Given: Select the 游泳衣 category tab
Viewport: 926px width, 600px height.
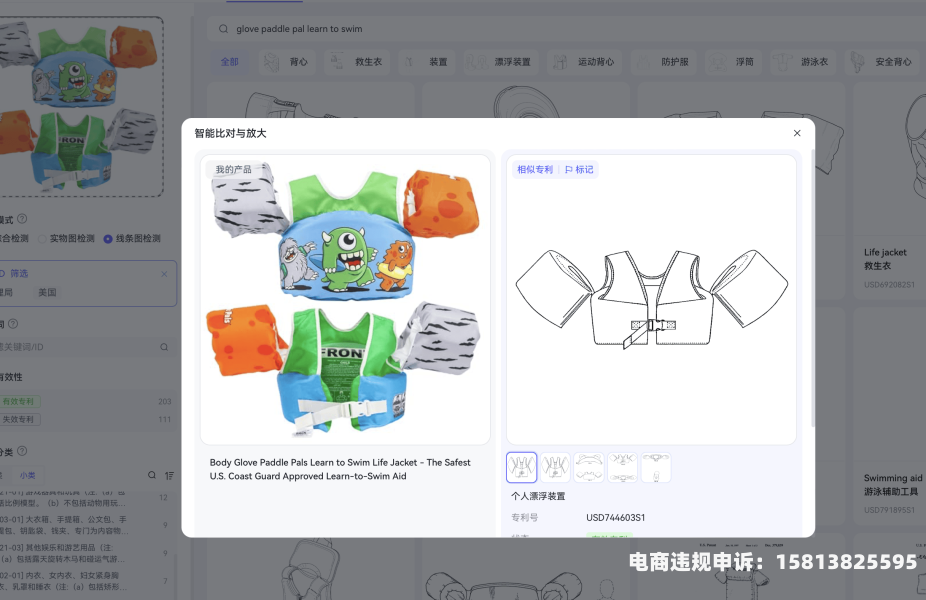Looking at the screenshot, I should click(x=803, y=61).
